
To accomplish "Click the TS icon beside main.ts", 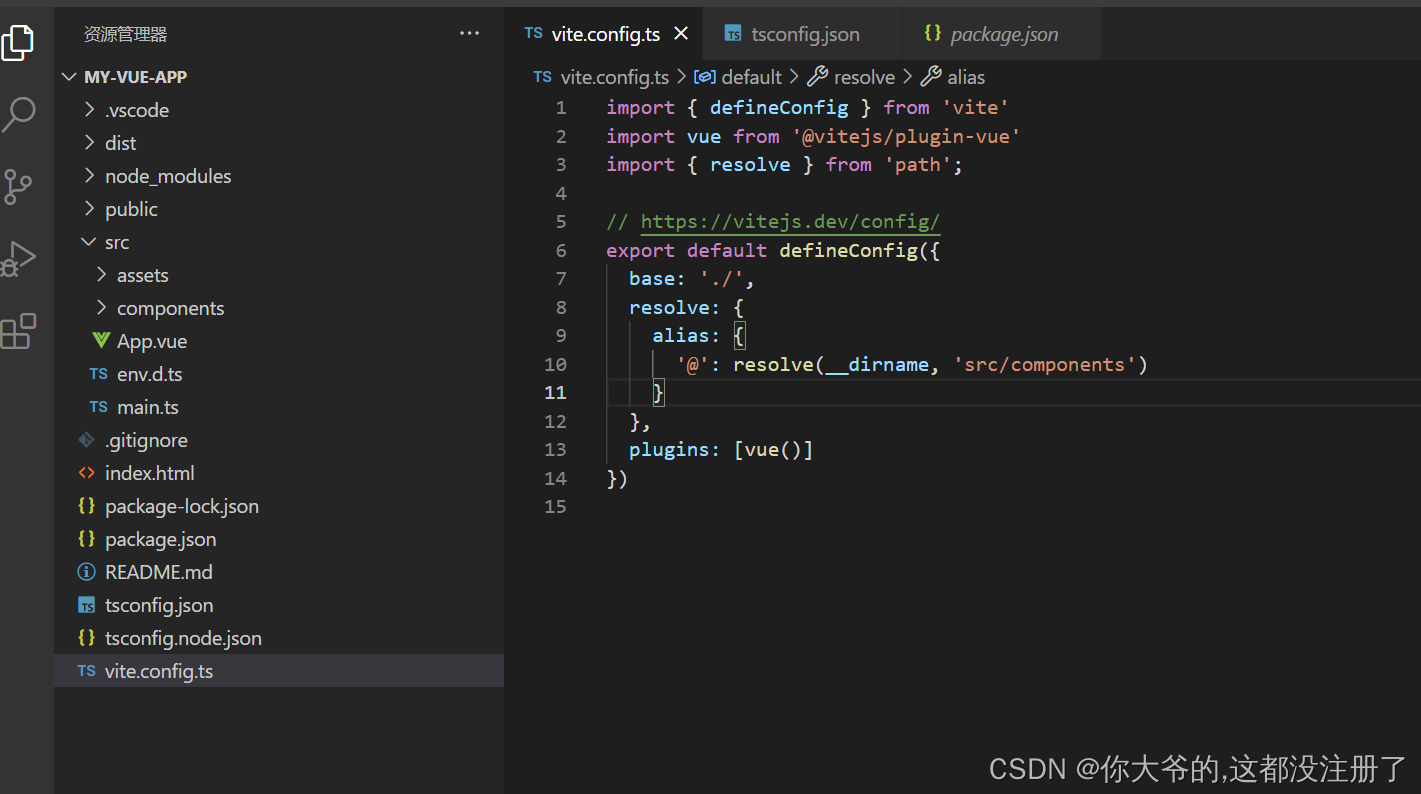I will [98, 407].
